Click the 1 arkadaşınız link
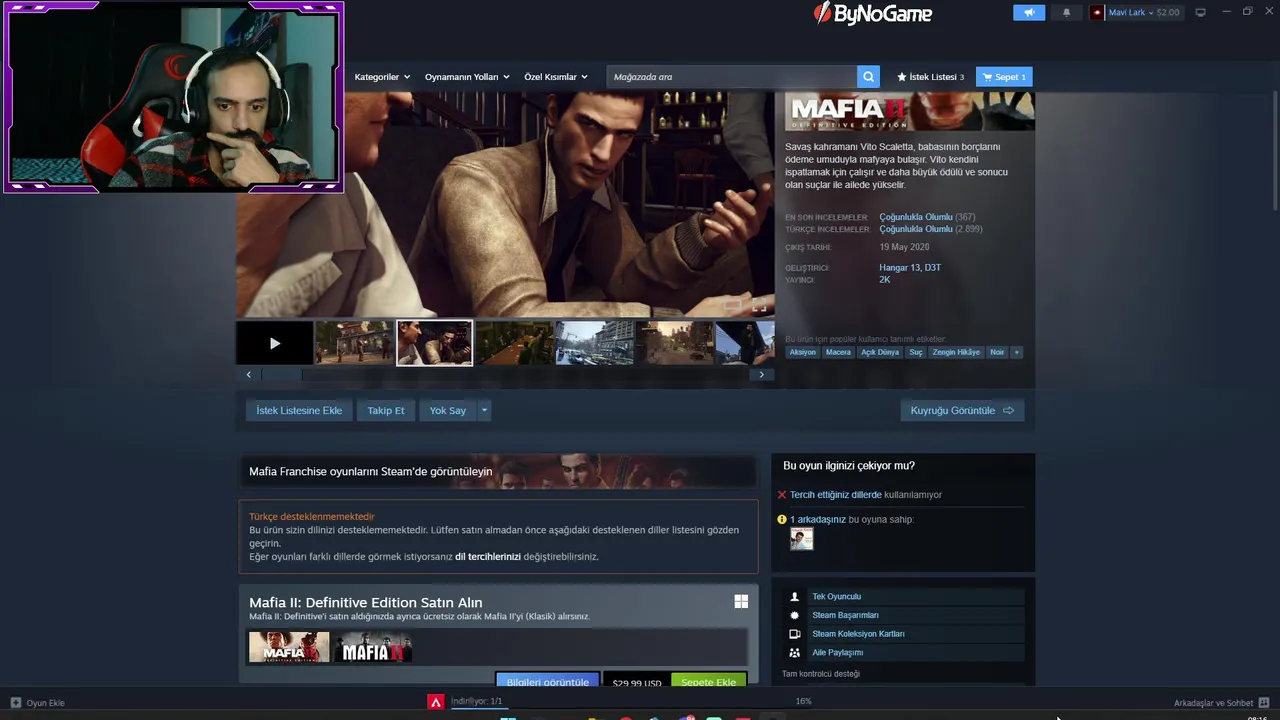 tap(818, 520)
